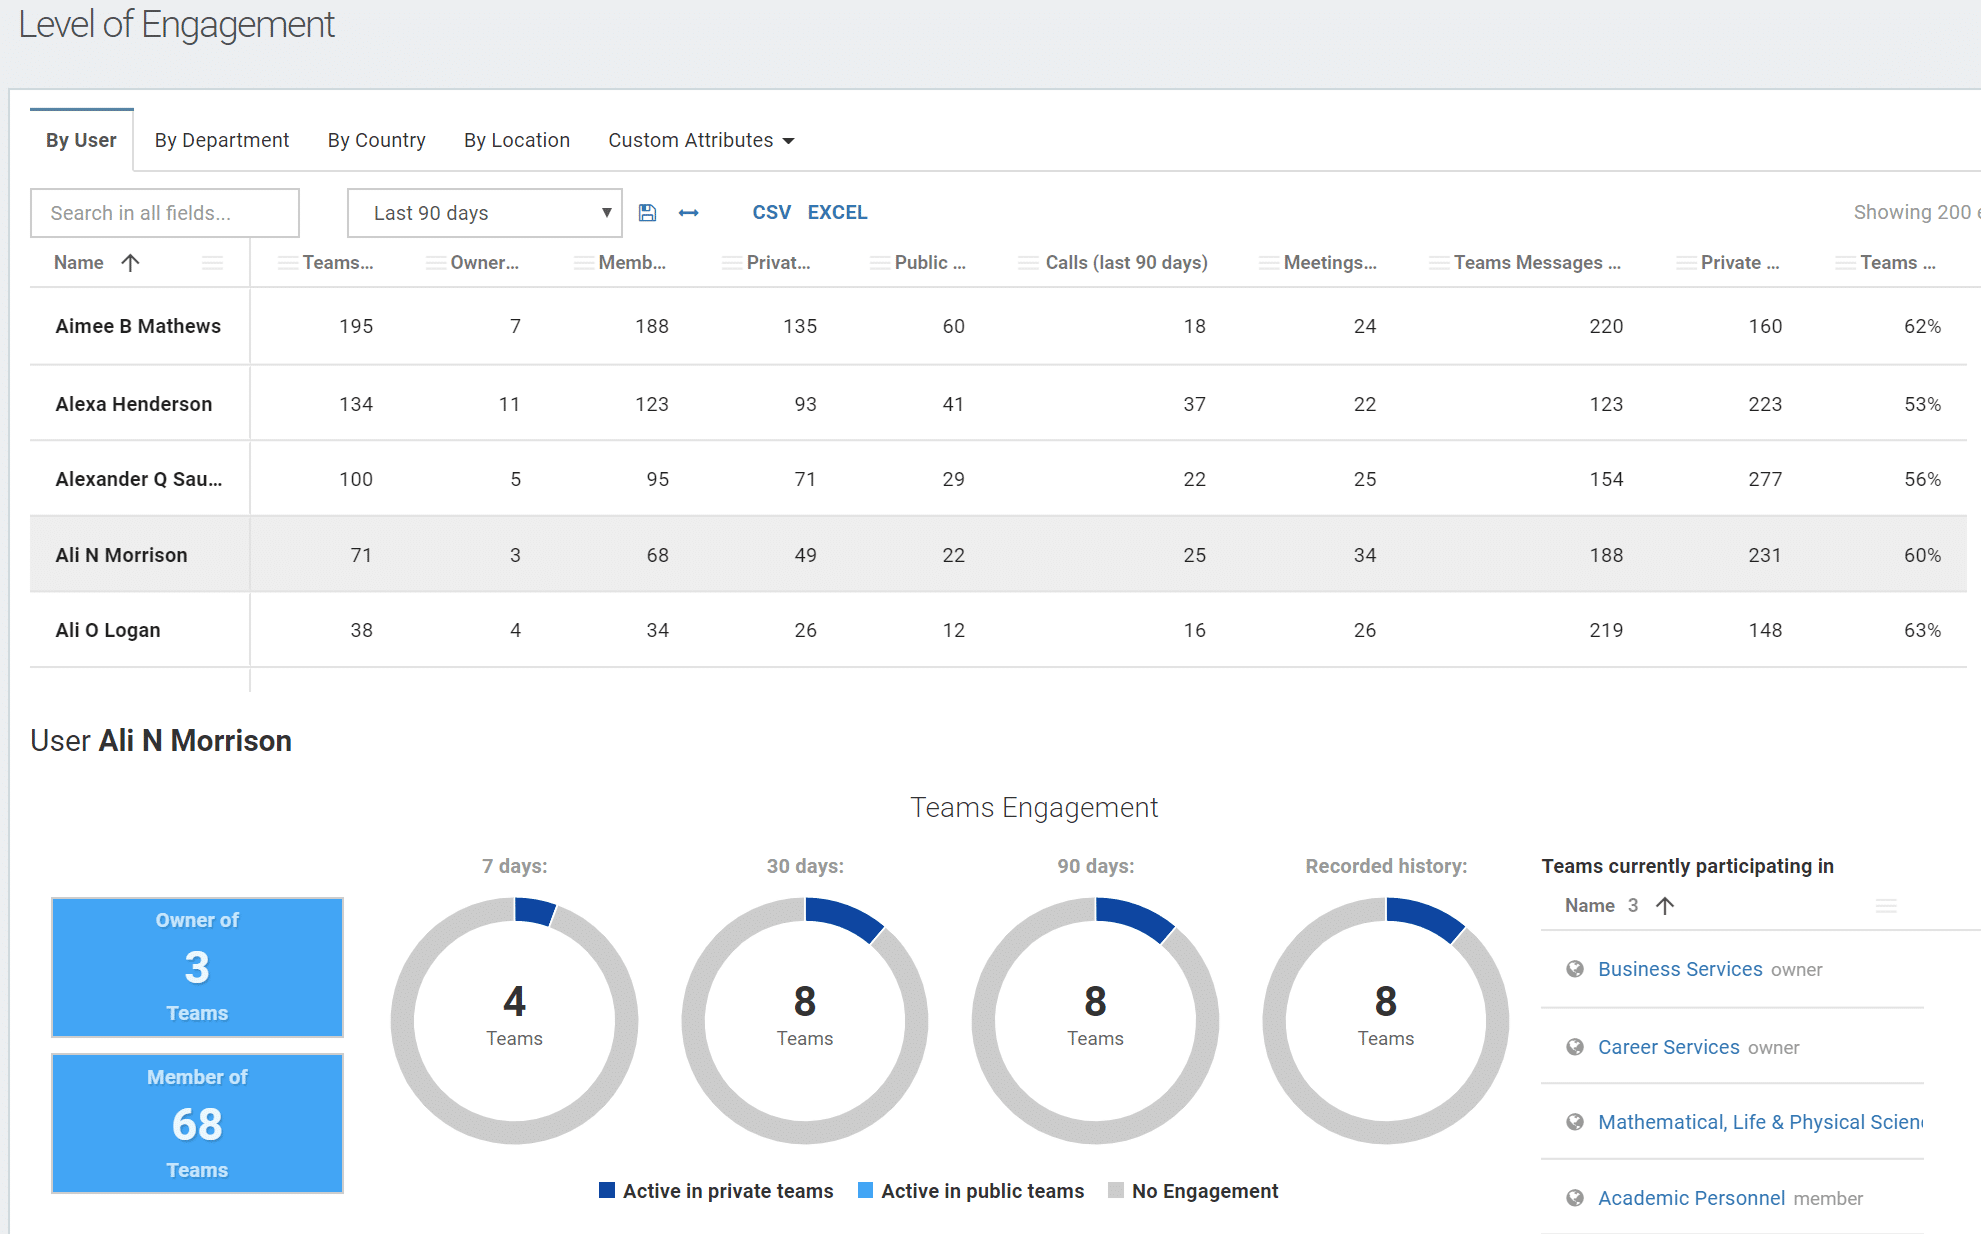Click globe icon beside Career Services
This screenshot has width=1981, height=1234.
(x=1575, y=1047)
